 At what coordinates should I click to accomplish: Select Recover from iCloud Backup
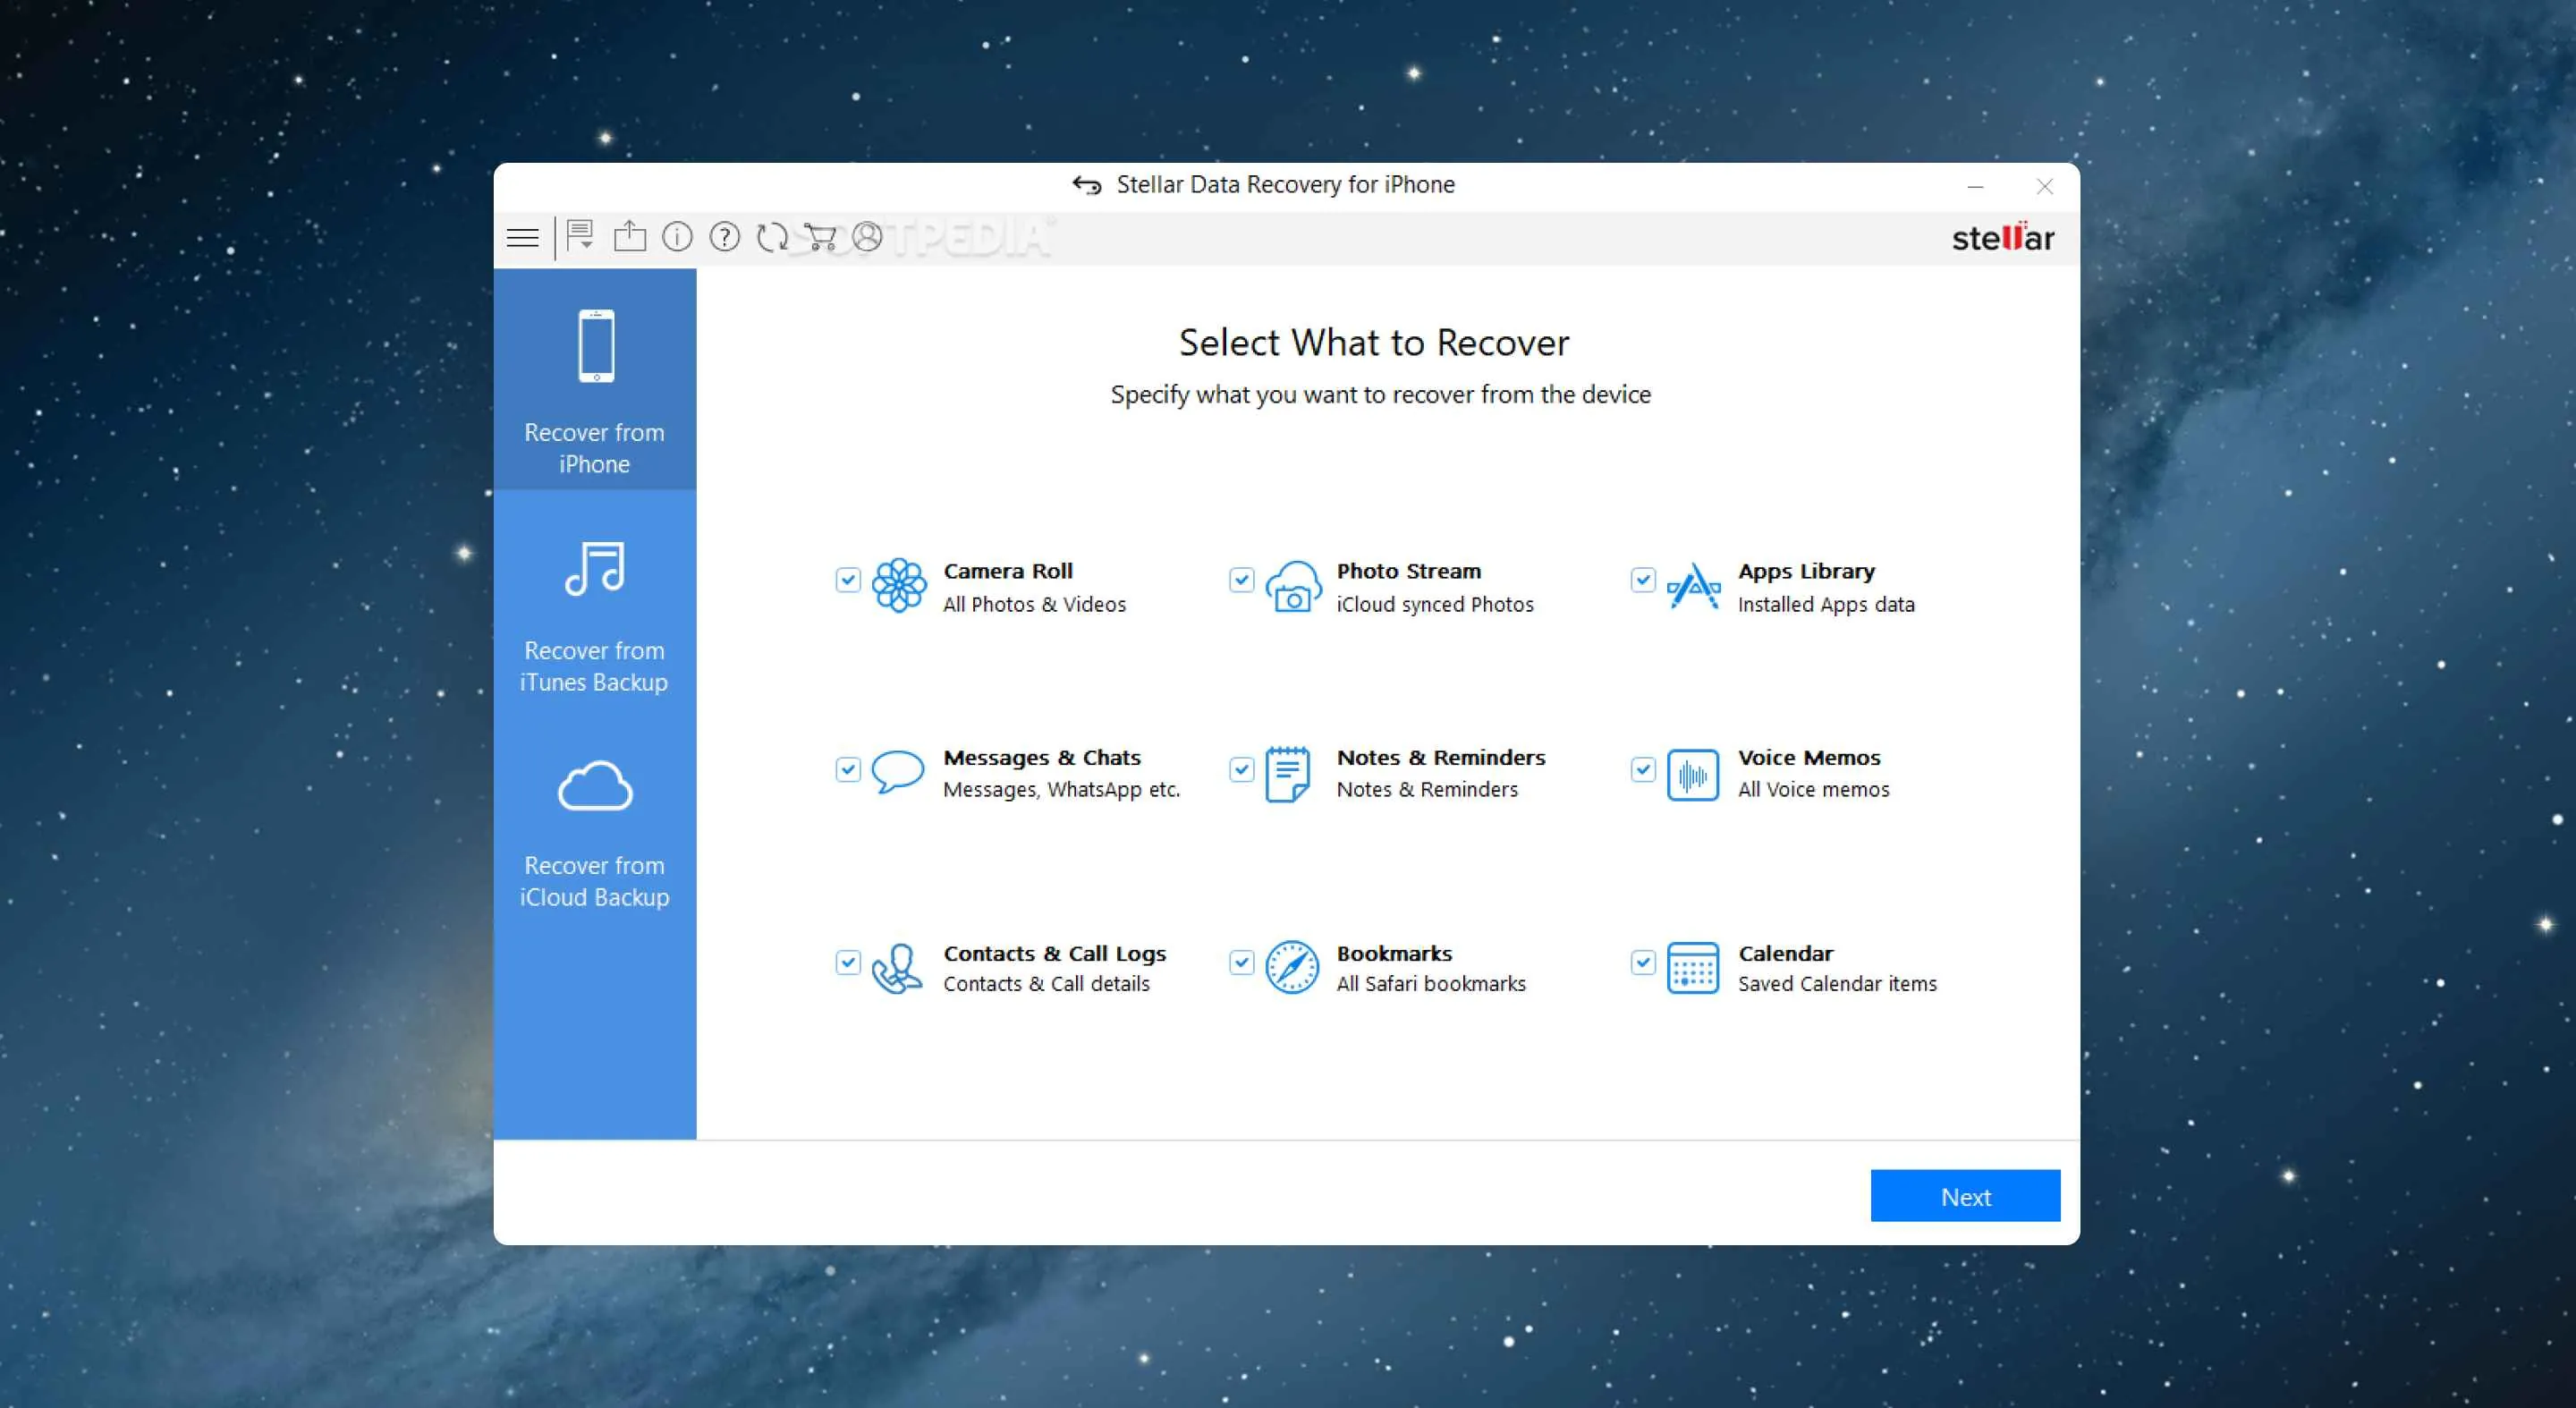pos(594,835)
